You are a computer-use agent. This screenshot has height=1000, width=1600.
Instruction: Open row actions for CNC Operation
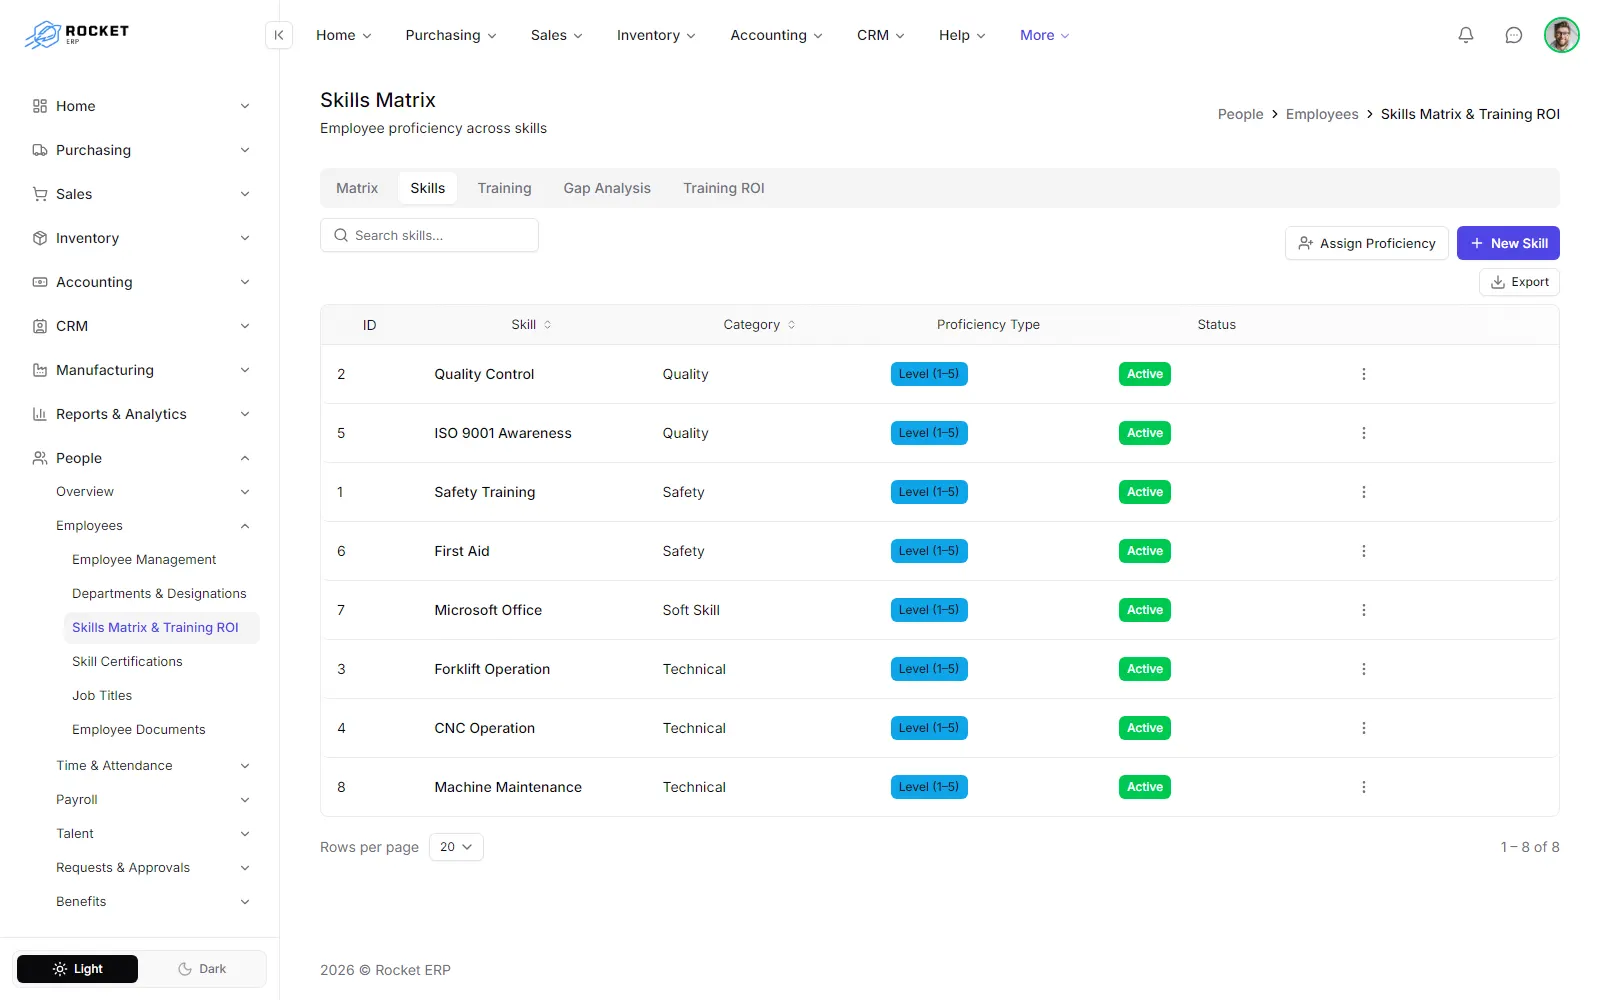pos(1363,728)
